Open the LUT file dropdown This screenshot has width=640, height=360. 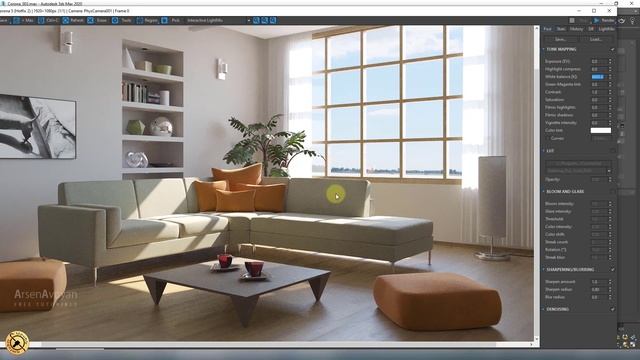click(578, 171)
